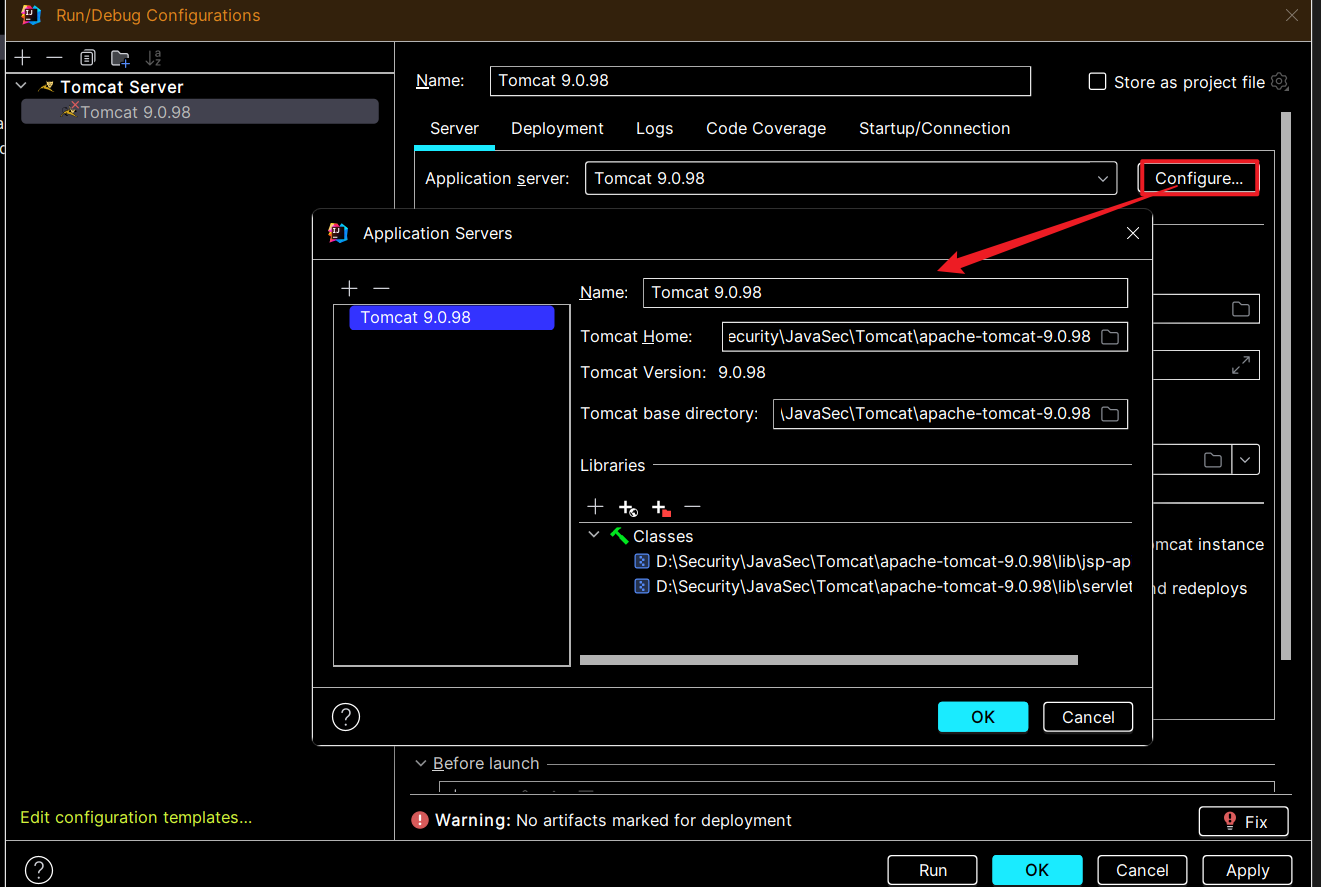Screen dimensions: 1321x887
Task: Create a new folder in the configurations toolbar
Action: point(120,58)
